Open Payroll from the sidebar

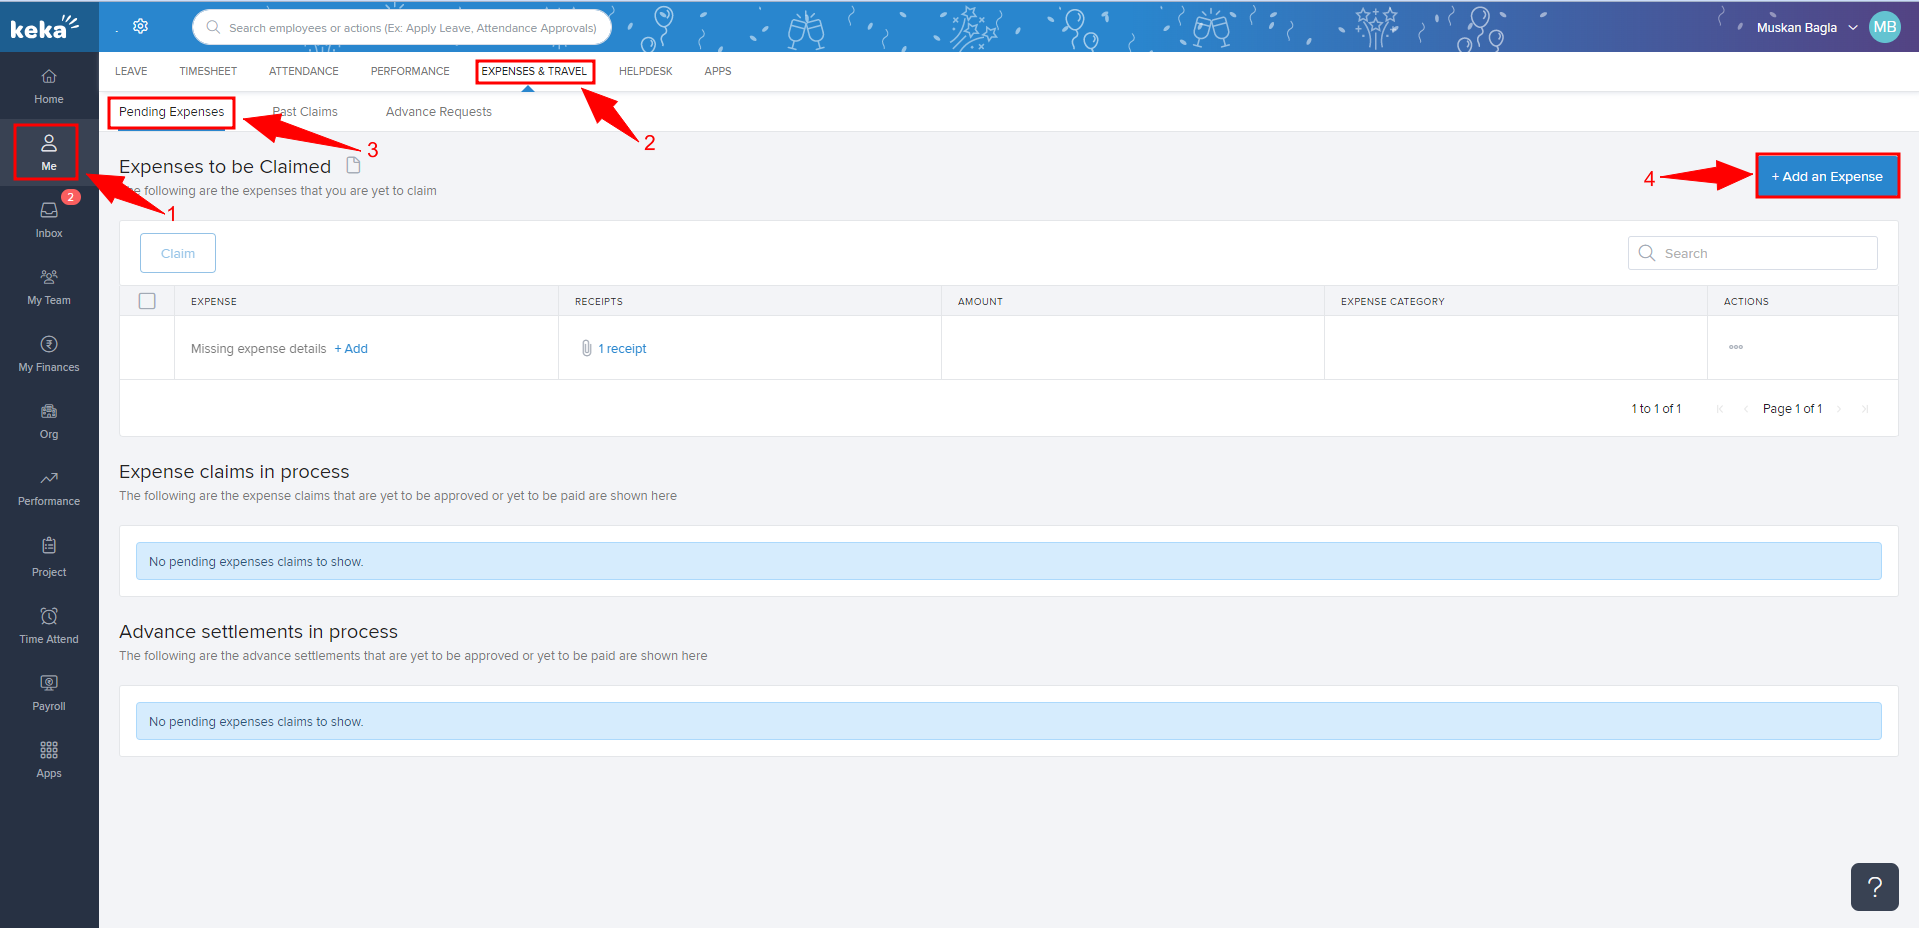(48, 692)
